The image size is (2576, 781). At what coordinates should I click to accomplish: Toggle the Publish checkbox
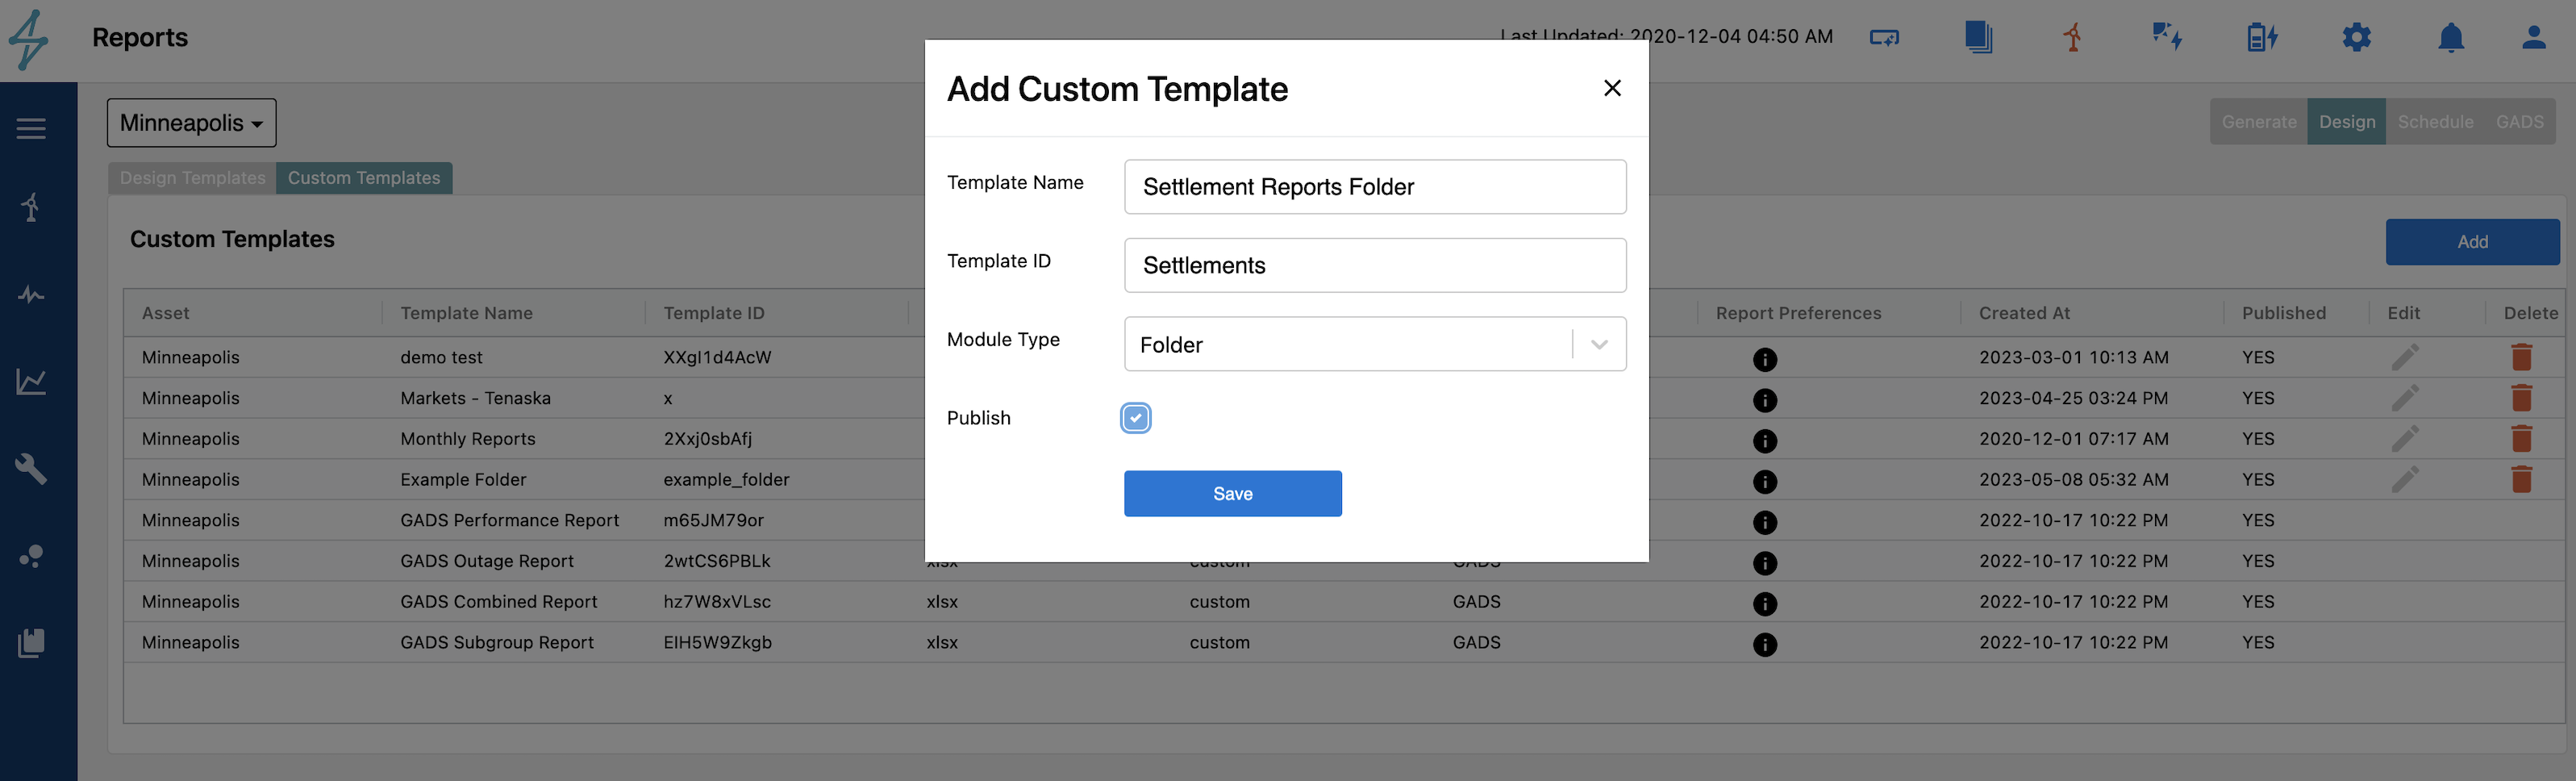(x=1135, y=418)
